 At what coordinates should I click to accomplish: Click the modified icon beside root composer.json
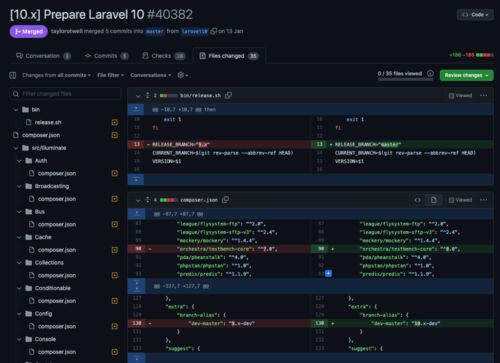coord(115,135)
